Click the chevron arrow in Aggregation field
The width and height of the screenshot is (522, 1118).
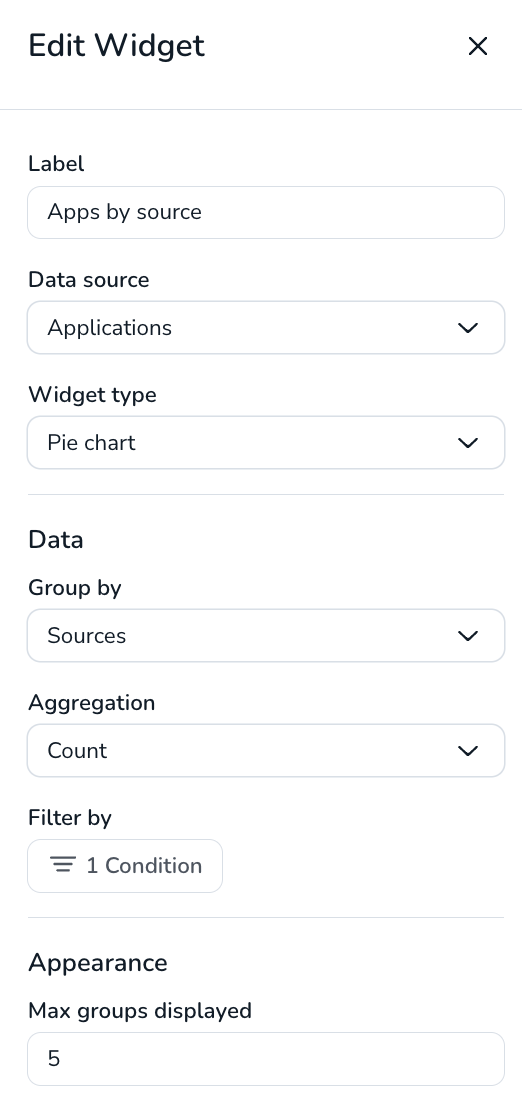(468, 751)
